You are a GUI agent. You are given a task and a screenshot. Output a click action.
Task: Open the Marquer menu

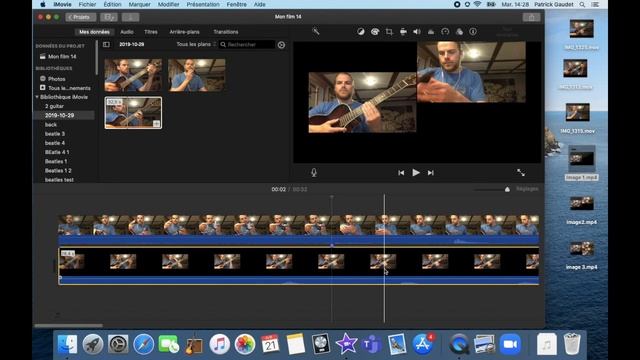[x=140, y=4]
